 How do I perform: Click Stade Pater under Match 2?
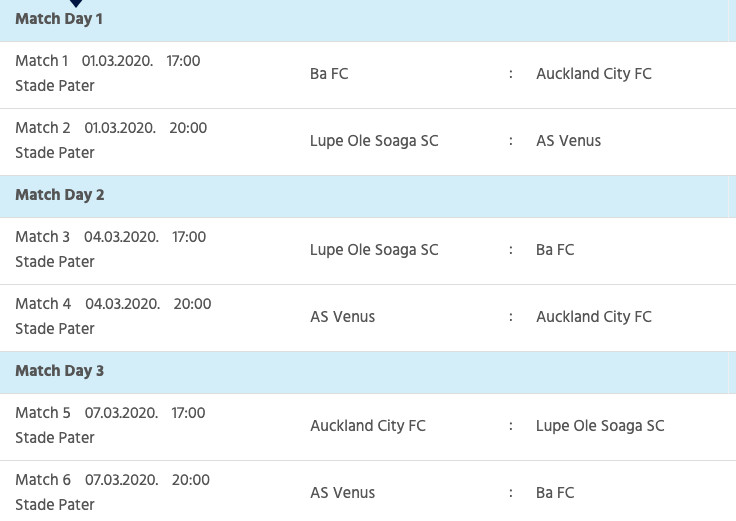pyautogui.click(x=55, y=153)
